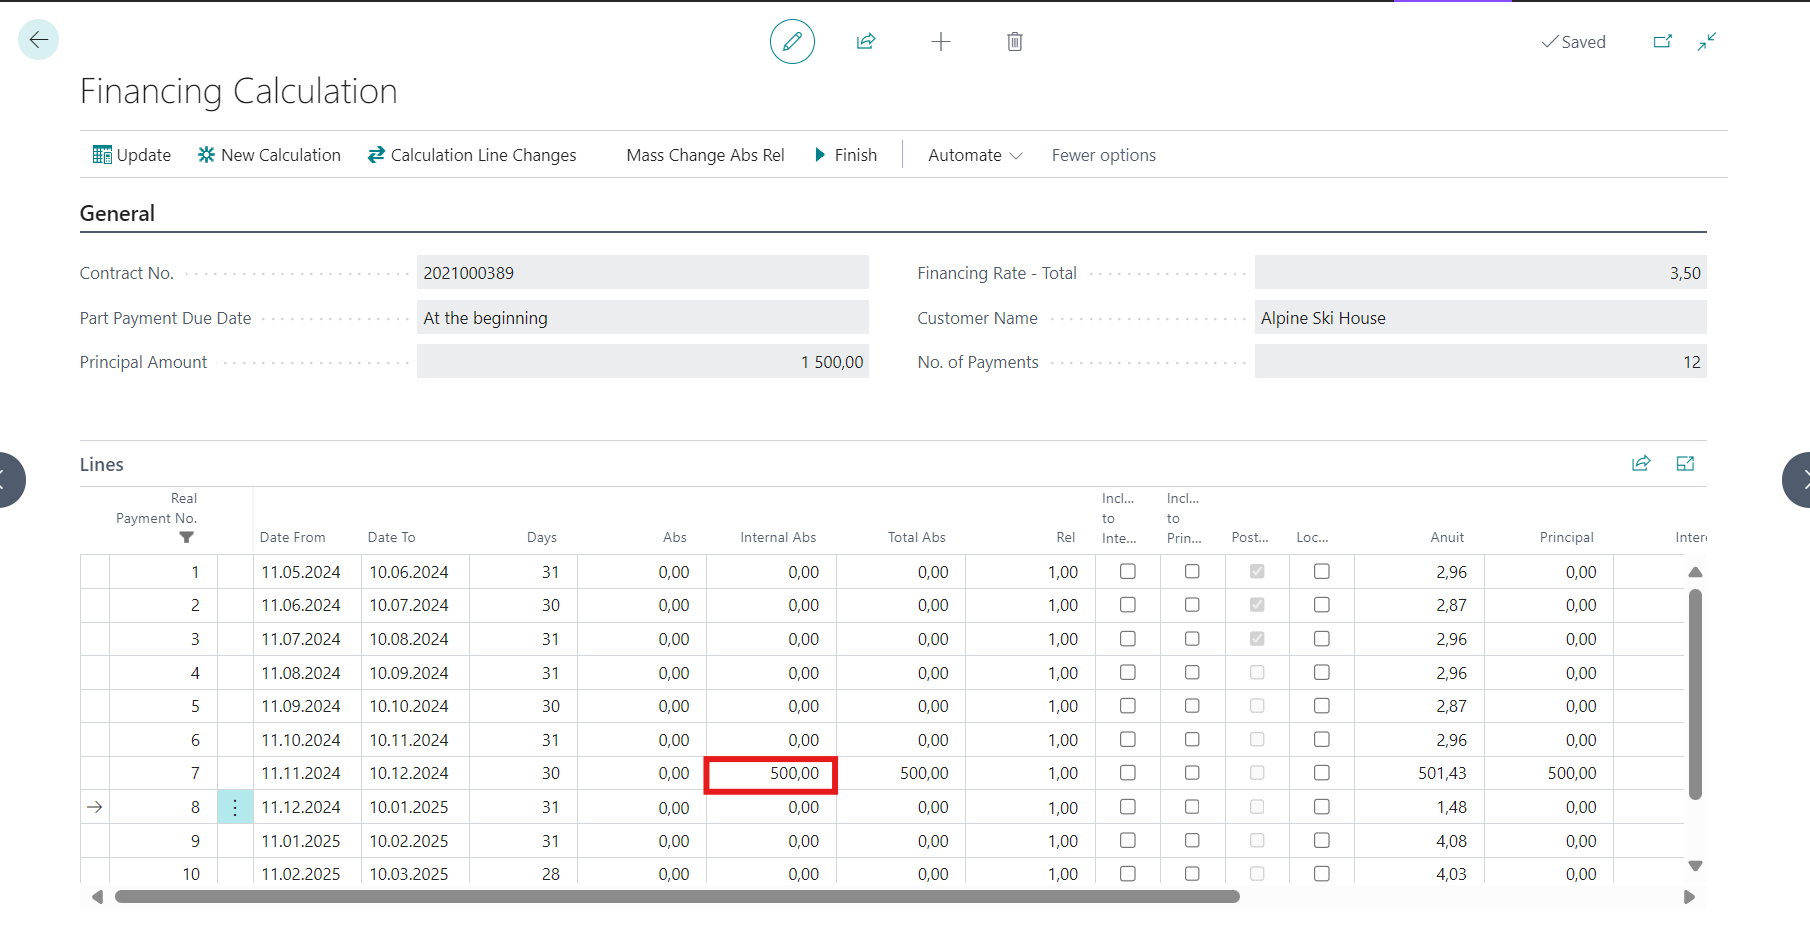Click the horizontal scrollbar under Lines grid
This screenshot has height=952, width=1810.
click(x=676, y=897)
